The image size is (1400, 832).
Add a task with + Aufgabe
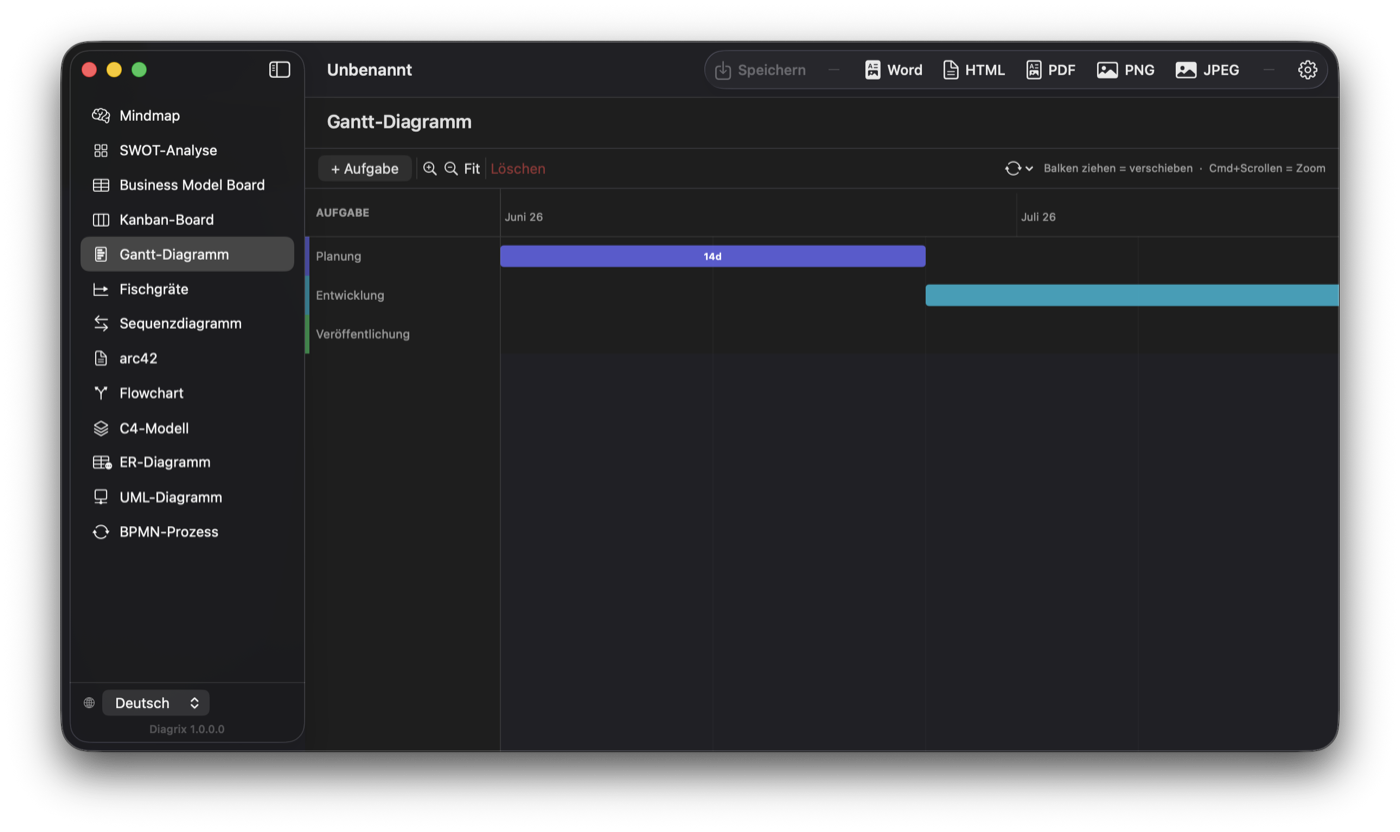(365, 169)
